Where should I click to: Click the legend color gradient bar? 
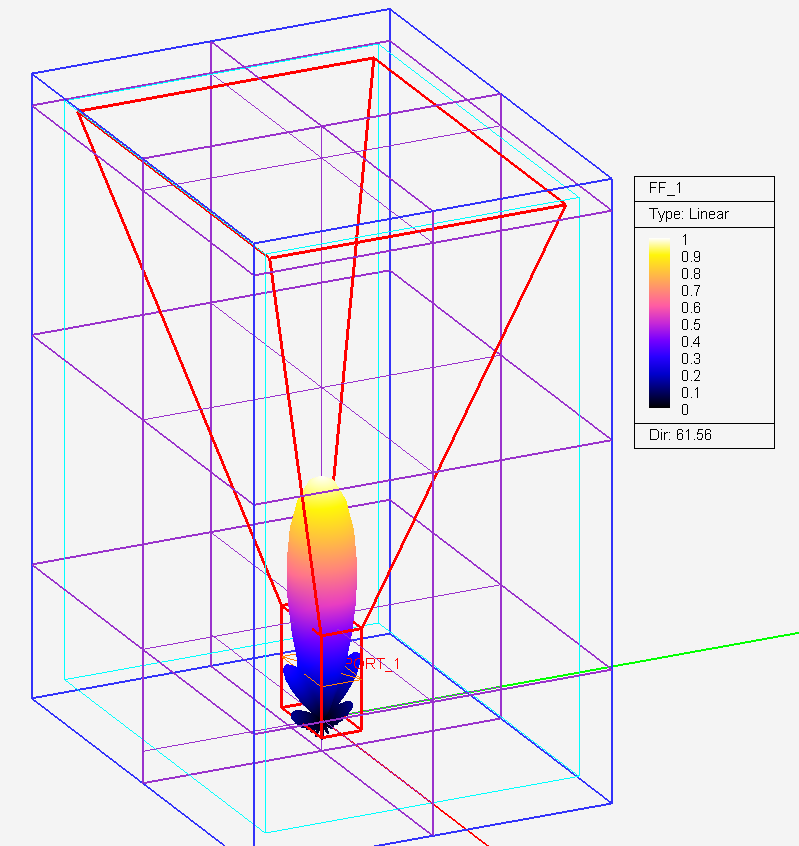(x=659, y=323)
